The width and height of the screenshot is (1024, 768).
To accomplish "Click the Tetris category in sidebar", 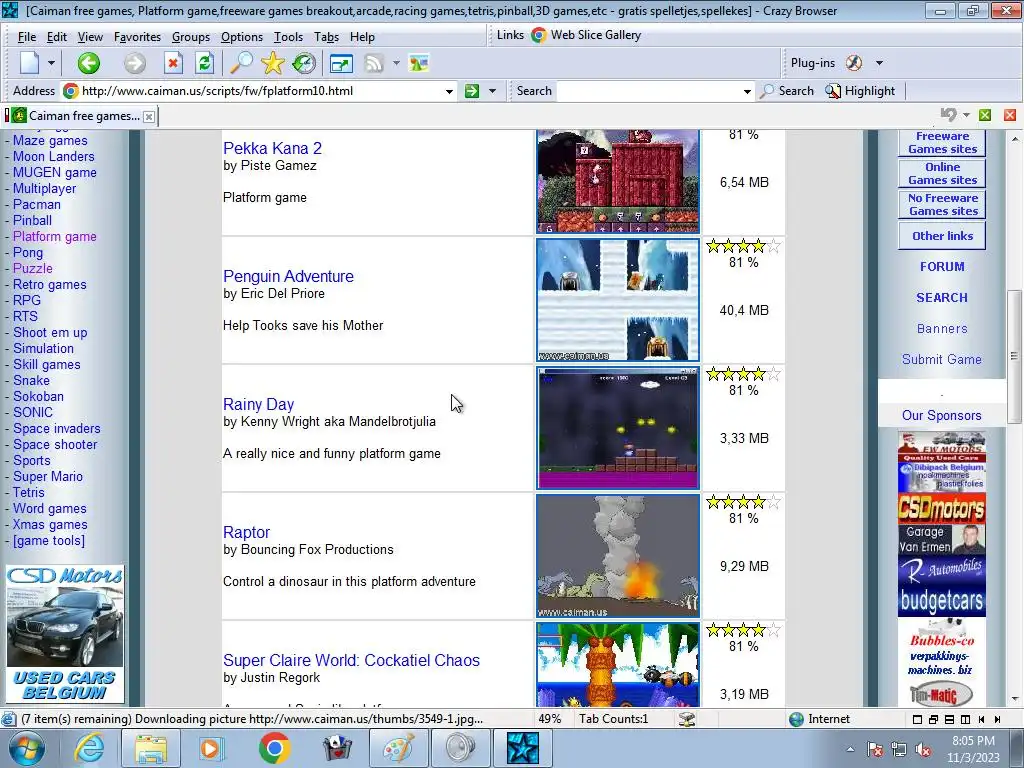I will (29, 492).
